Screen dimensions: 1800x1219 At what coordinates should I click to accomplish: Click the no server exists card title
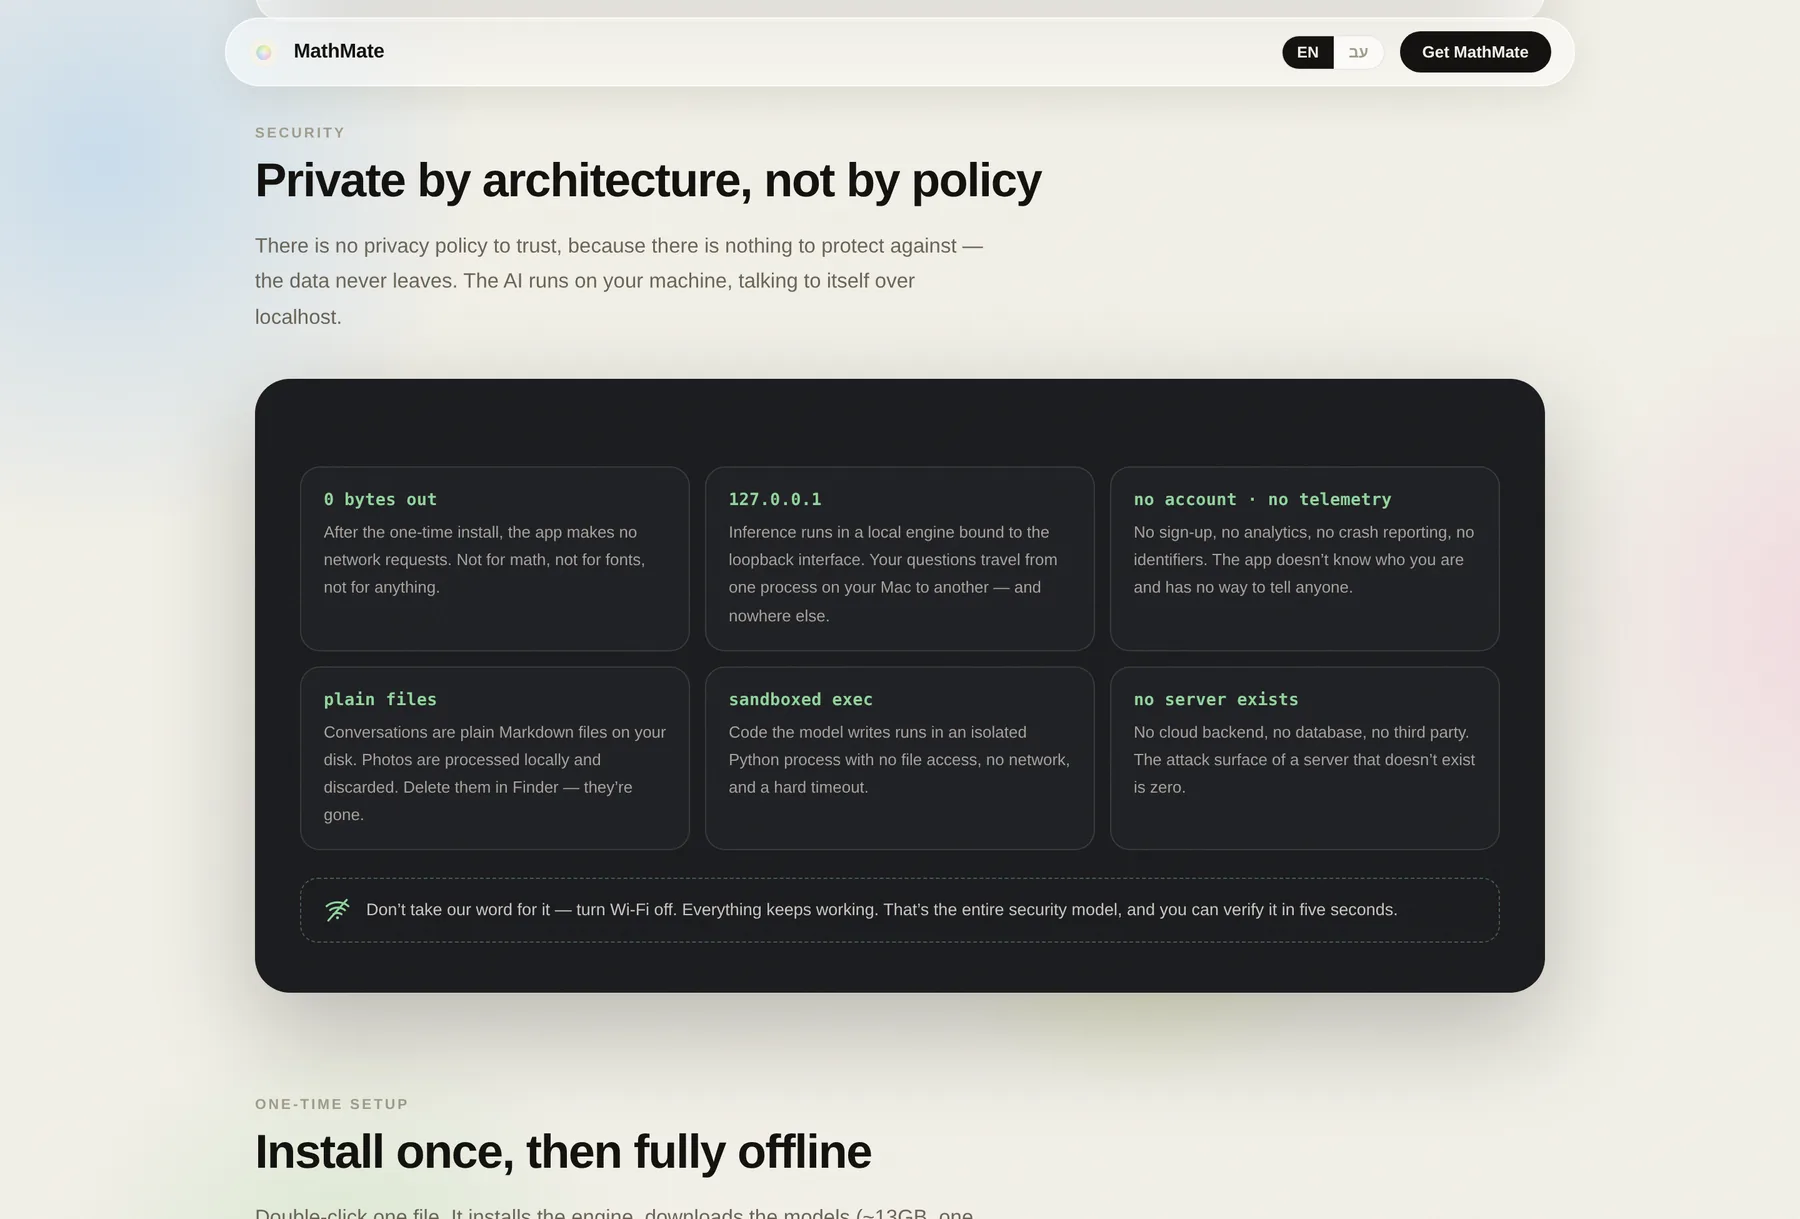click(x=1216, y=699)
